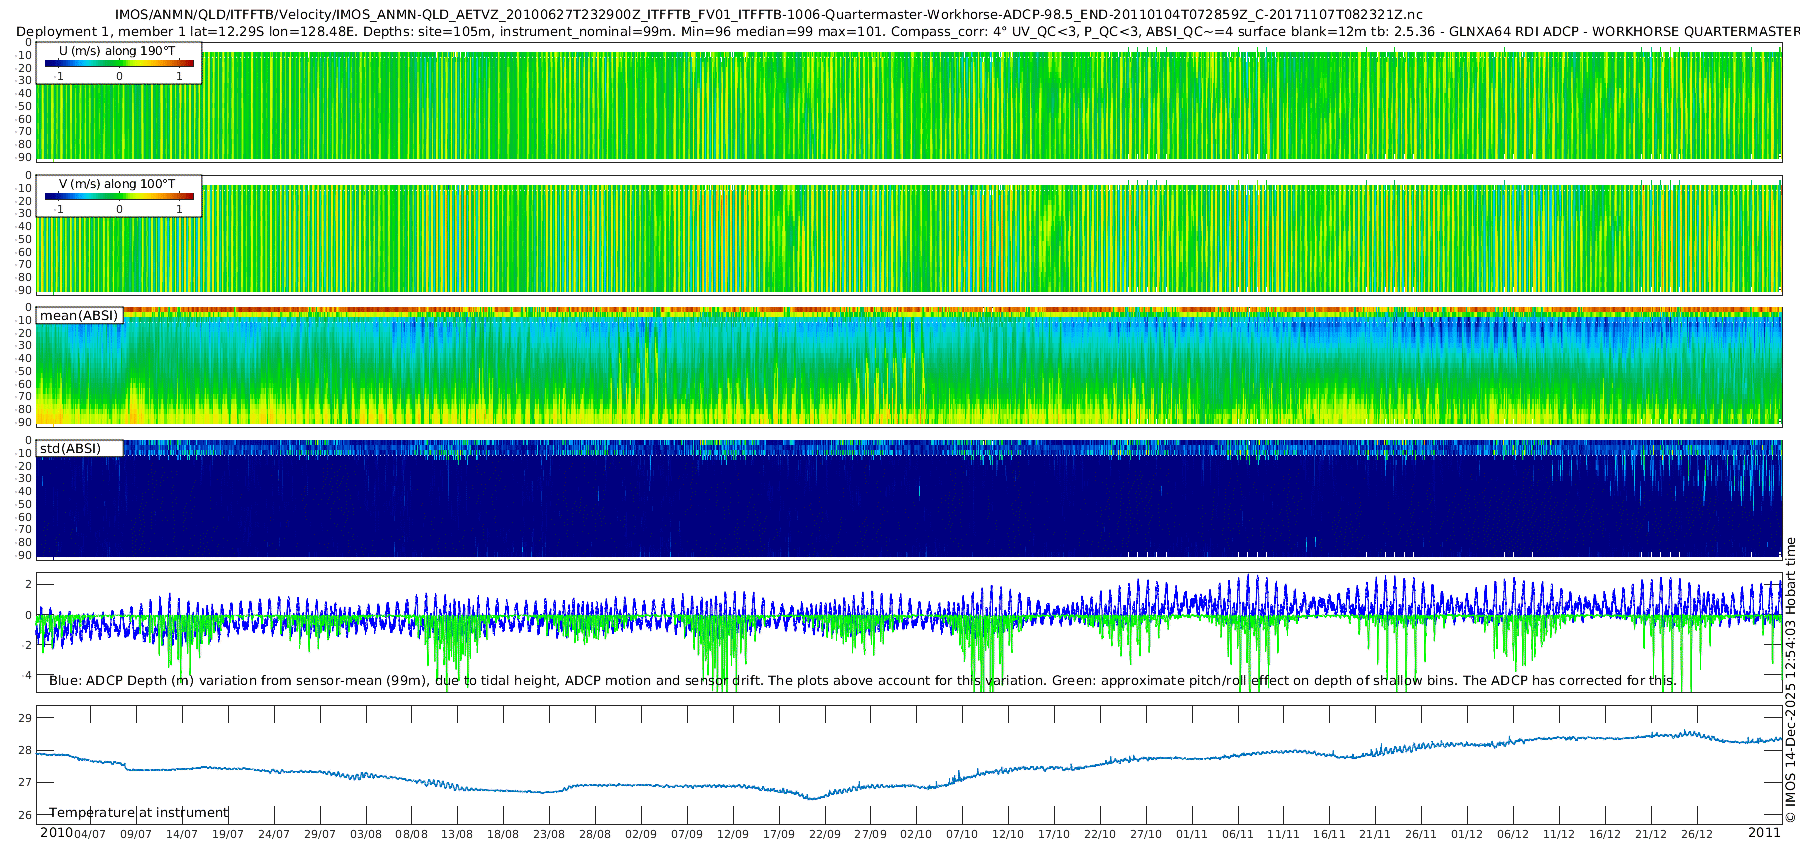Pick the 01/11 date tick on the time axis
This screenshot has height=850, width=1800.
(1191, 834)
